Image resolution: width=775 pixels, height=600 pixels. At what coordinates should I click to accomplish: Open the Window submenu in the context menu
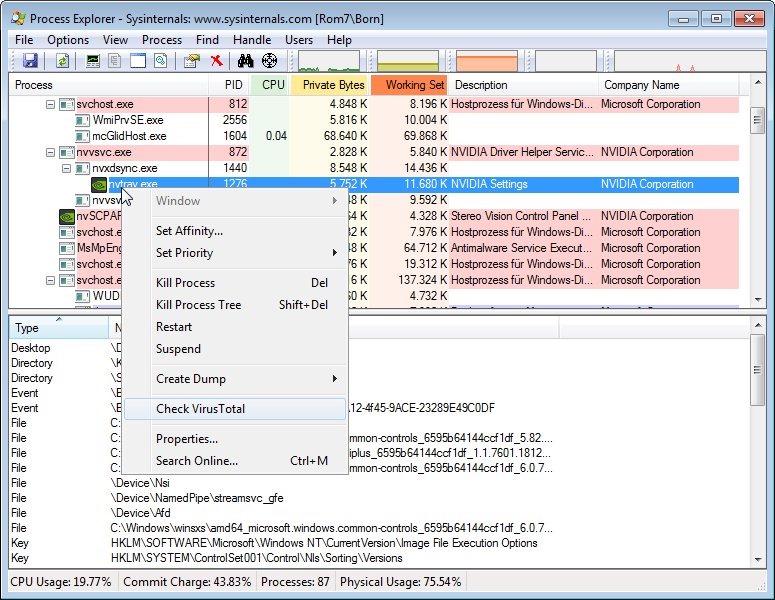[235, 201]
